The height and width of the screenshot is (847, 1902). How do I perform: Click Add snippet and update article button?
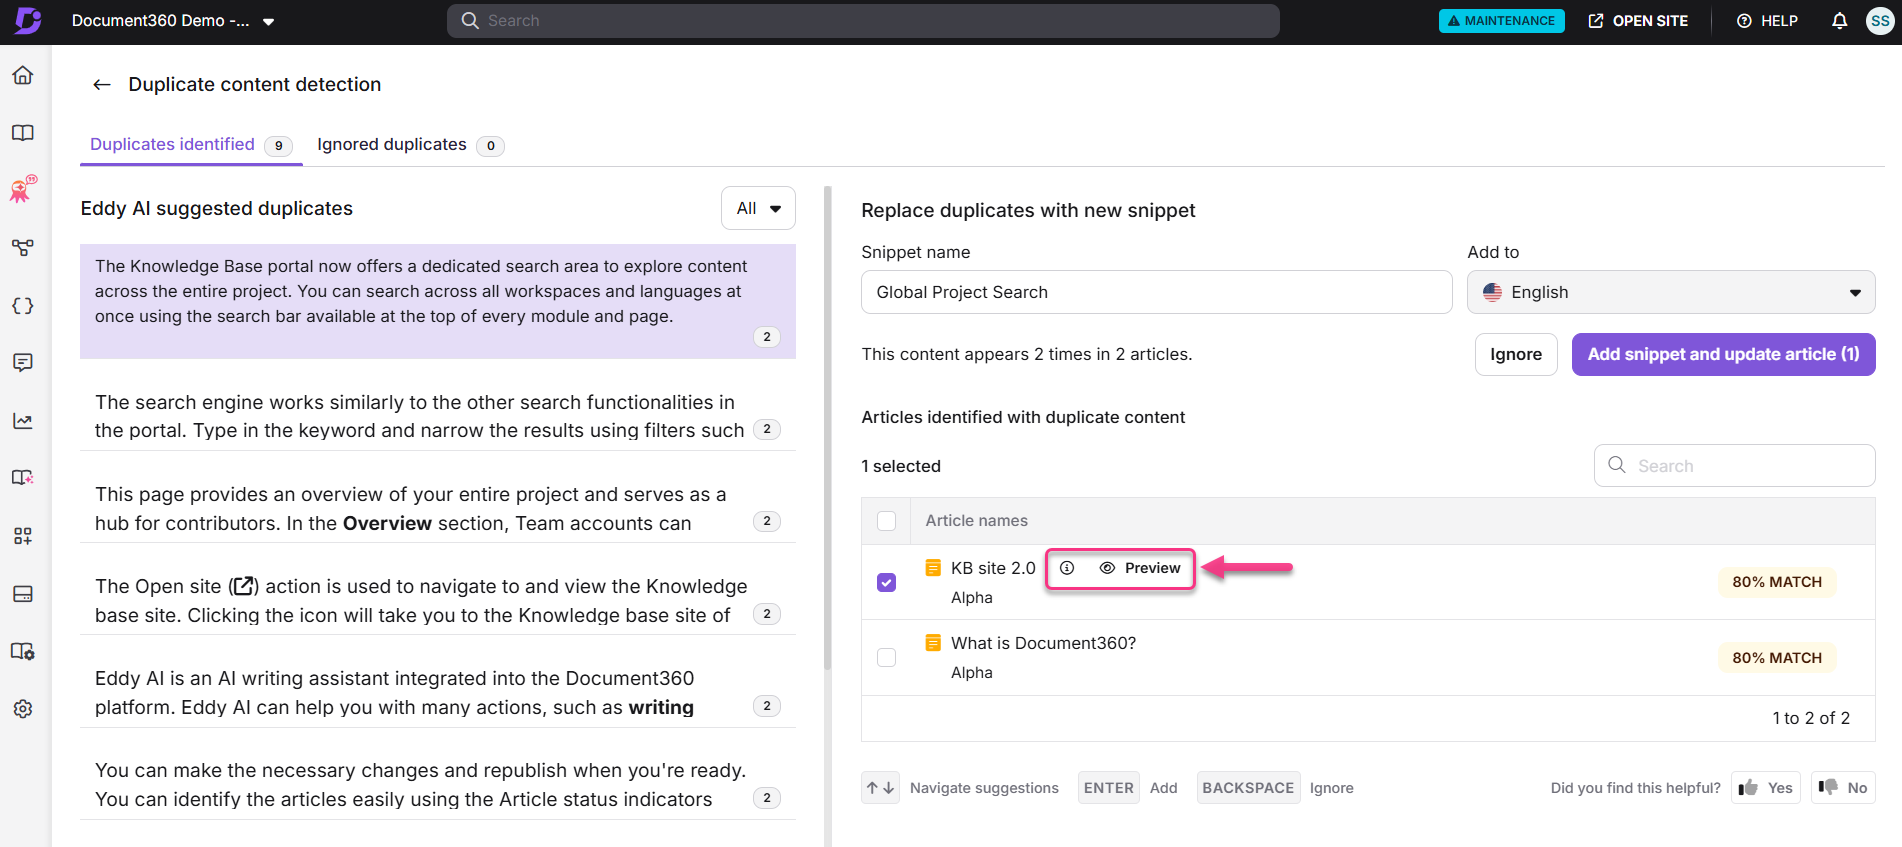[1722, 354]
